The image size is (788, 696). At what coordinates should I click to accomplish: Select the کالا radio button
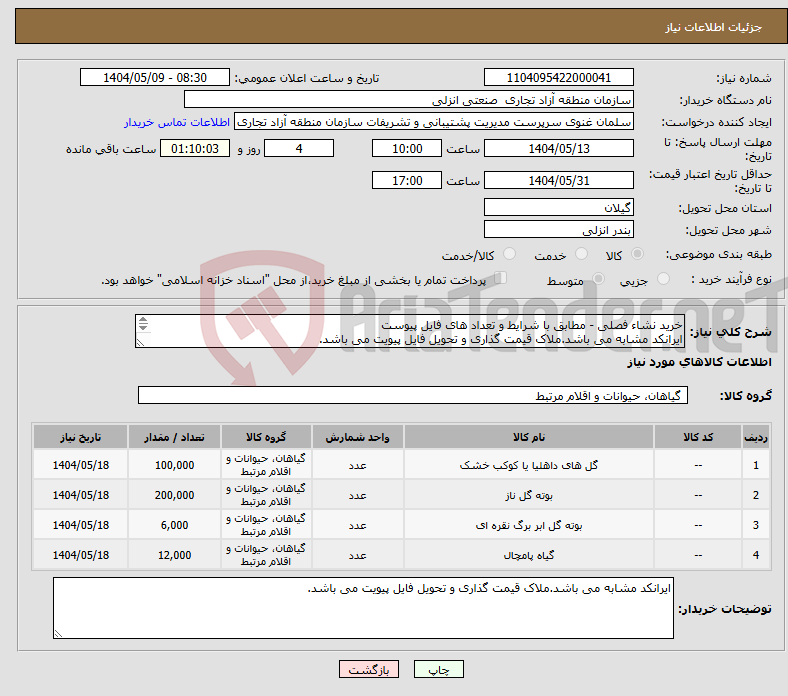coord(638,256)
